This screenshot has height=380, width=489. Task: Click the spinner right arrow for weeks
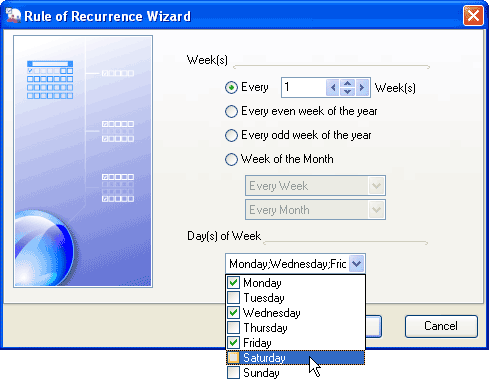(362, 88)
